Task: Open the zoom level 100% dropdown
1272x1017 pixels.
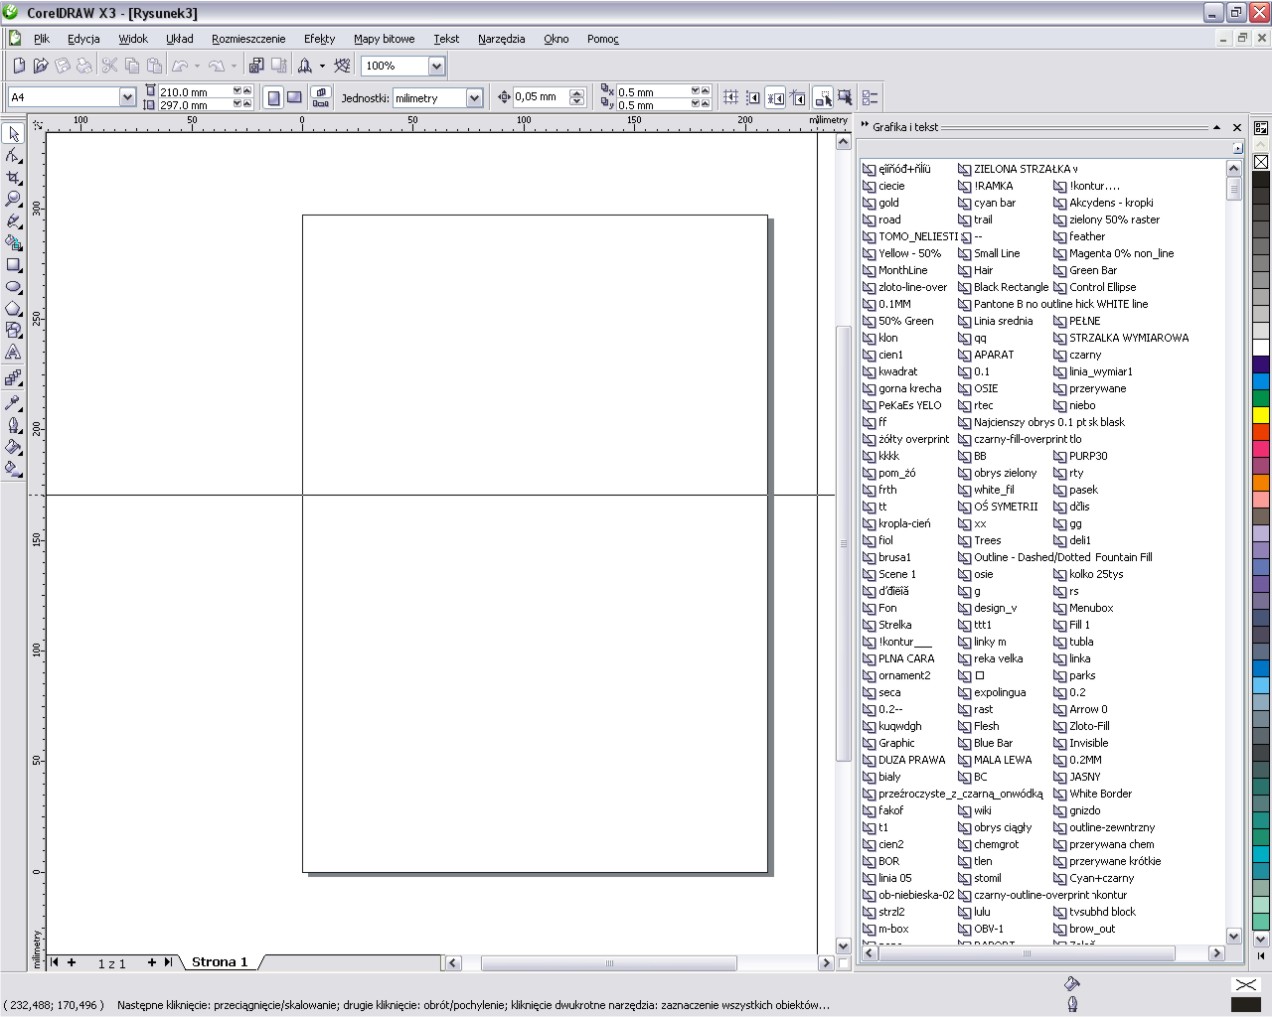Action: tap(436, 66)
